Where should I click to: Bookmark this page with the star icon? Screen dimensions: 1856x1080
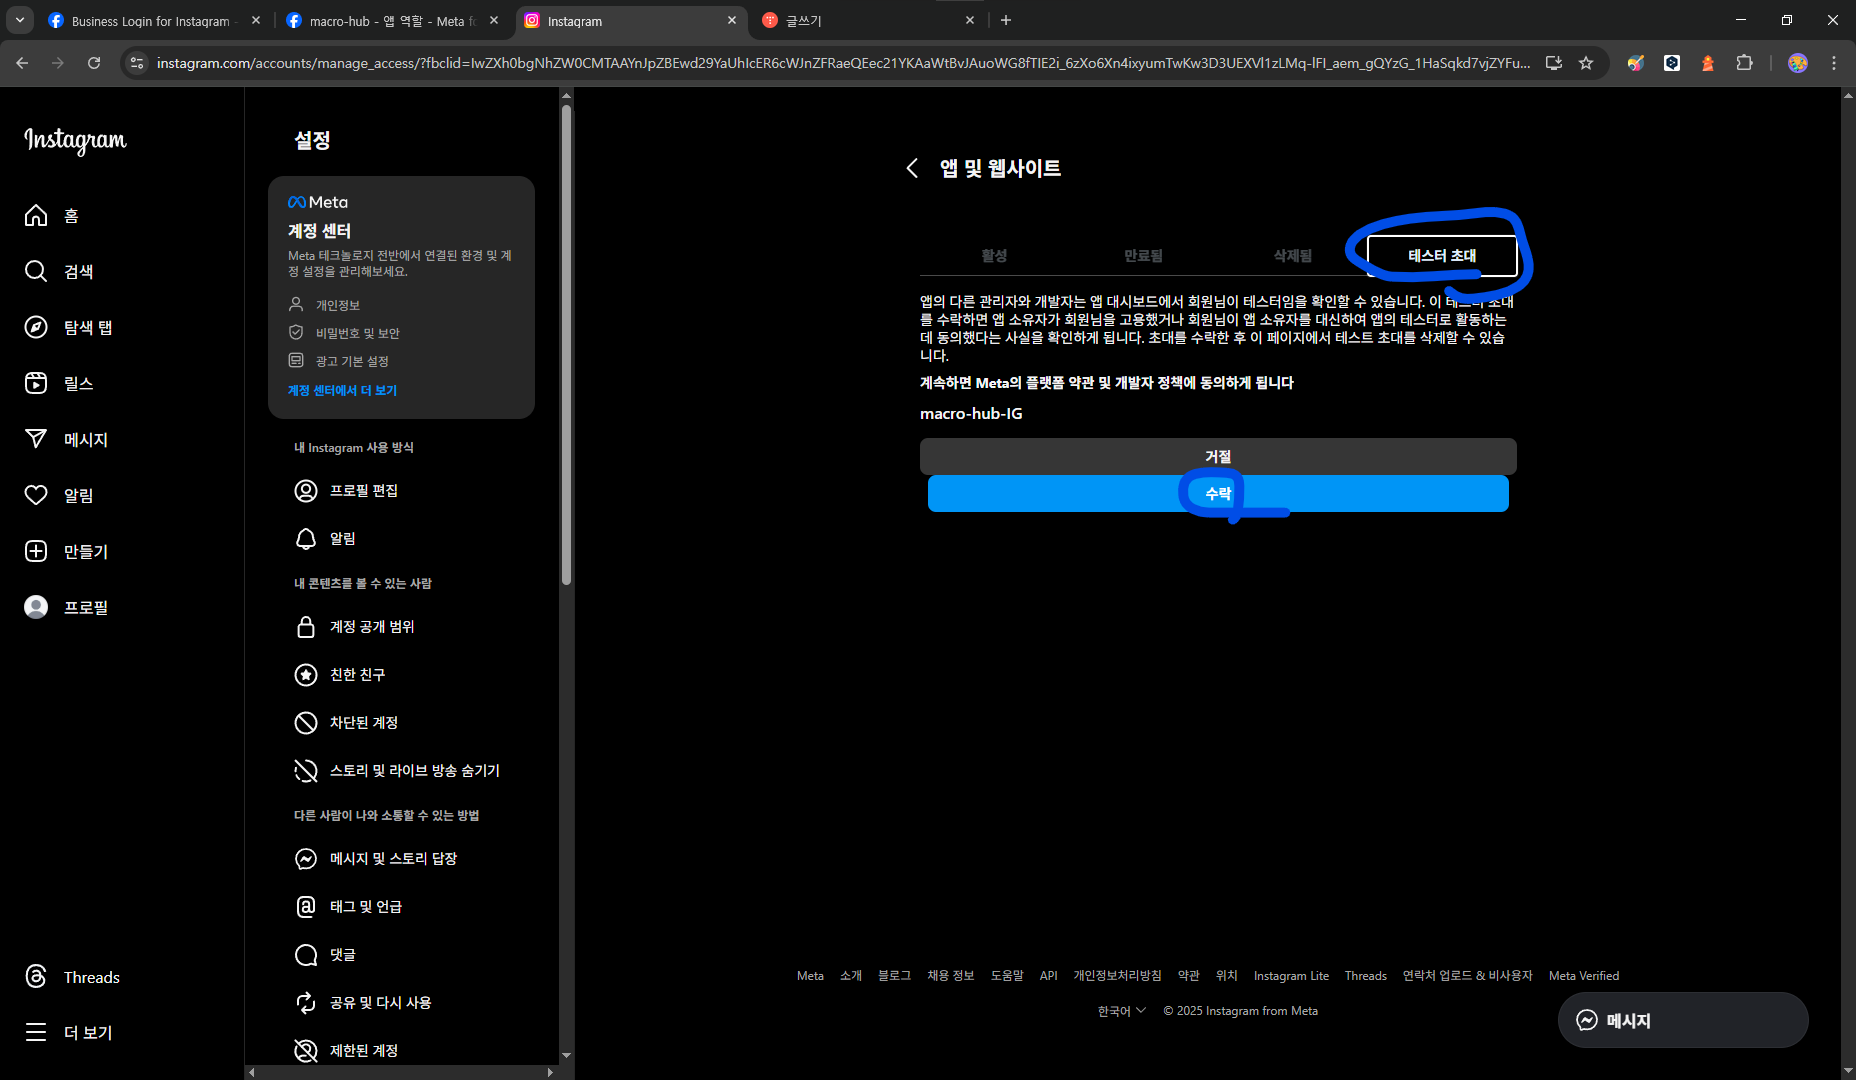pos(1586,63)
